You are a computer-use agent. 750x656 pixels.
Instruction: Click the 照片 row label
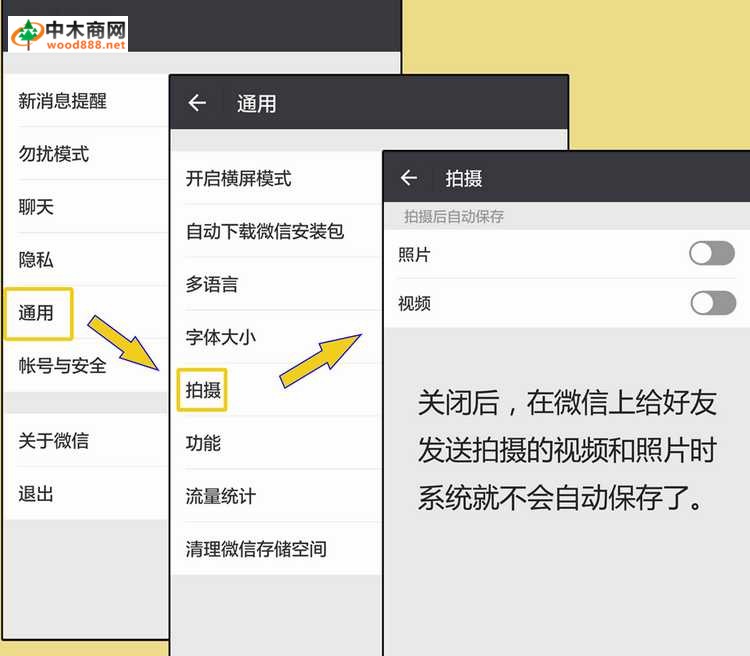tap(414, 254)
